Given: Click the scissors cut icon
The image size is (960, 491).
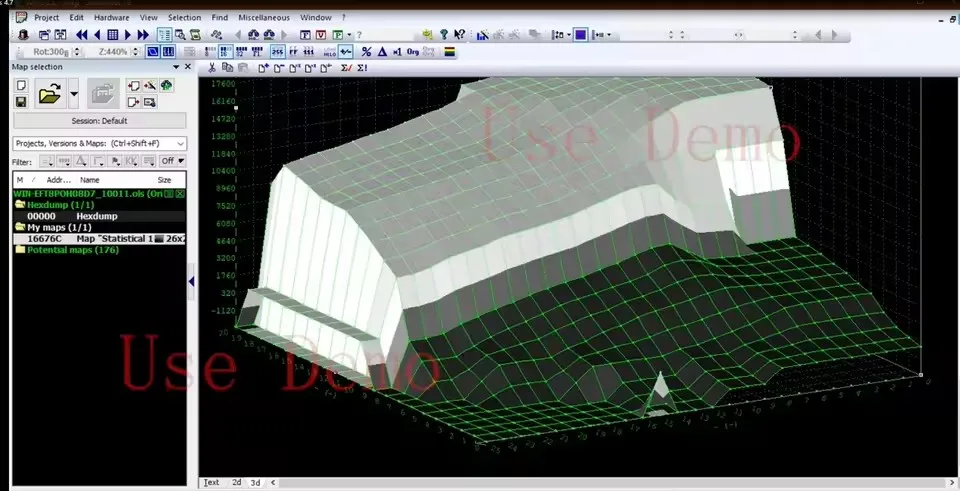Looking at the screenshot, I should pos(213,68).
